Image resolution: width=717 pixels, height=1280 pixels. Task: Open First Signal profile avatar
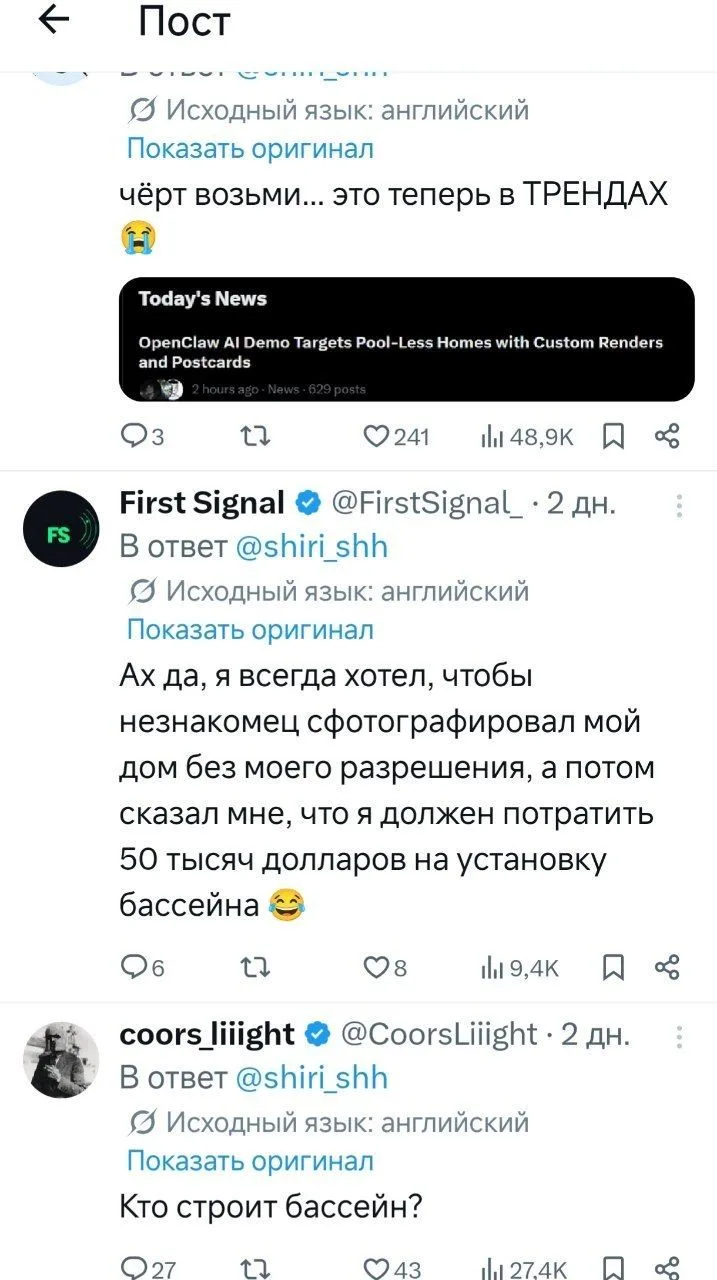pyautogui.click(x=61, y=529)
